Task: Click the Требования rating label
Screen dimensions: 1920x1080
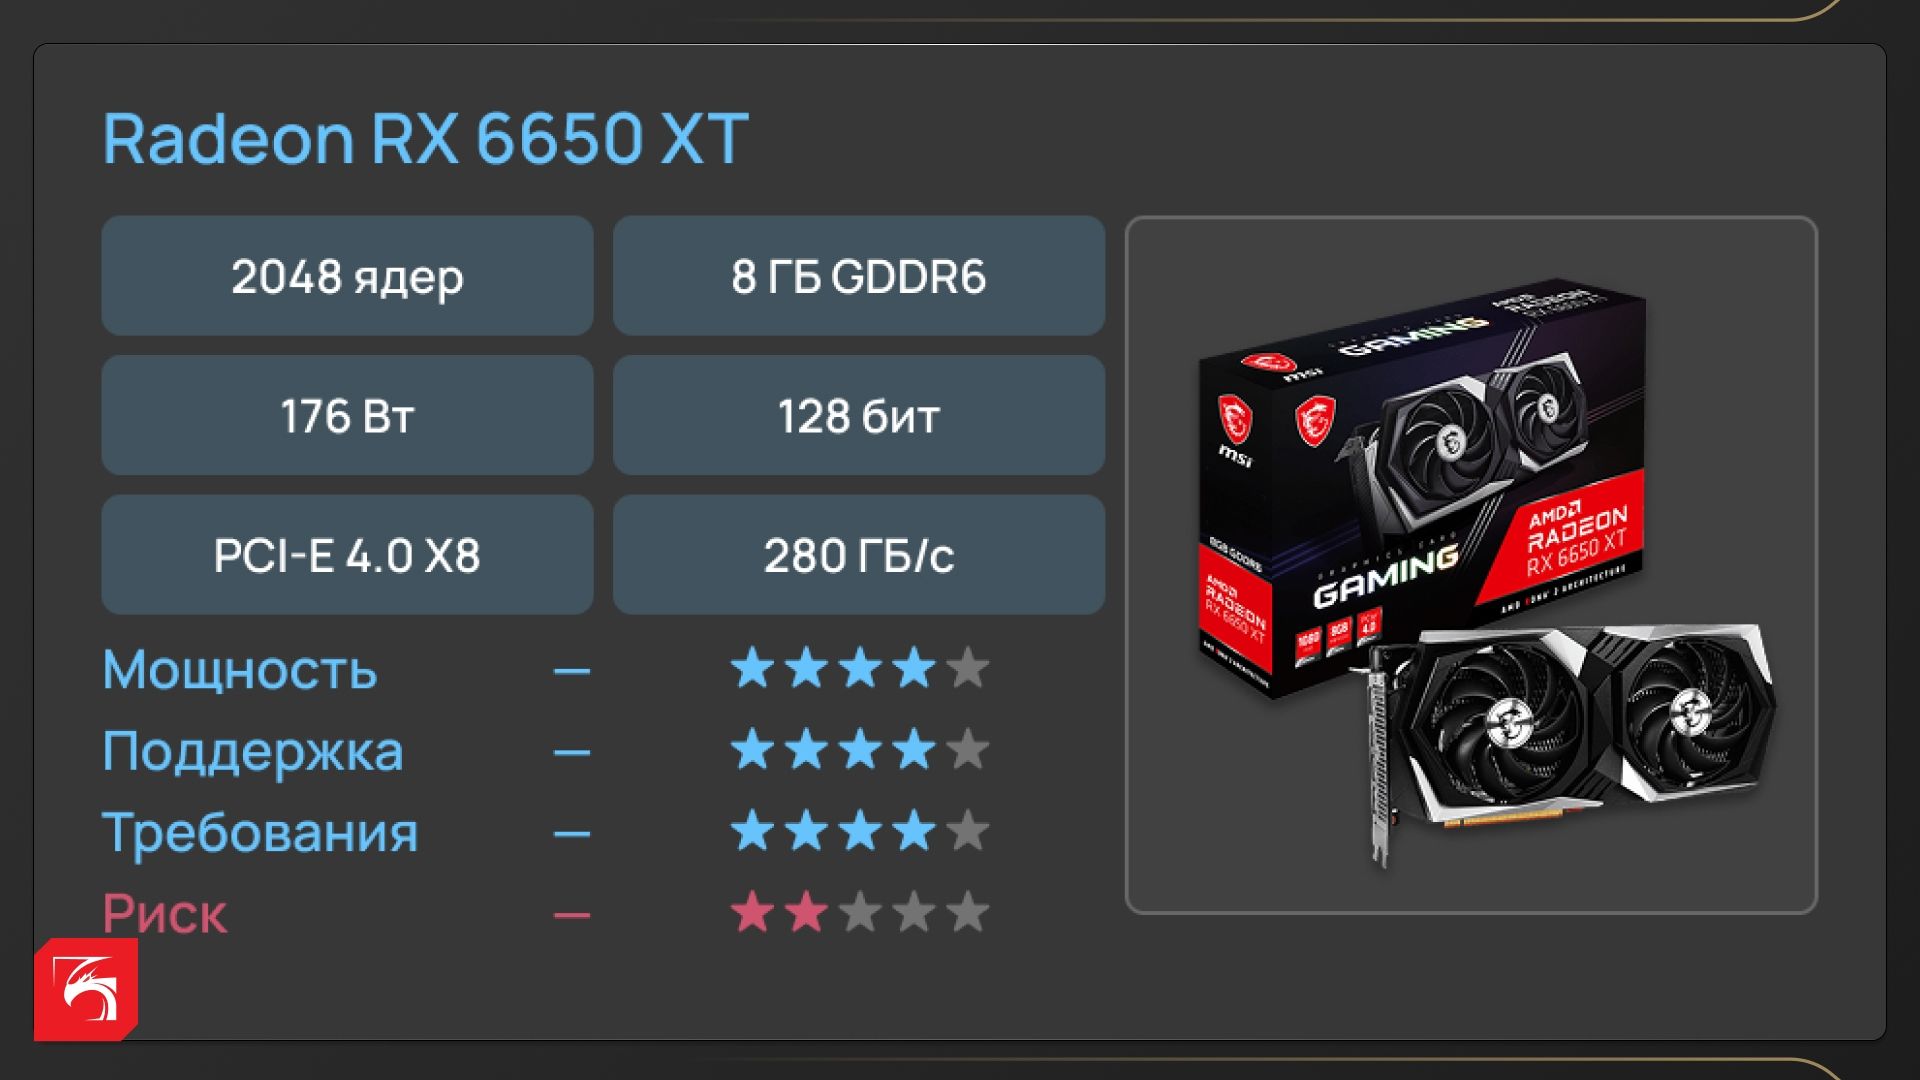Action: tap(260, 833)
